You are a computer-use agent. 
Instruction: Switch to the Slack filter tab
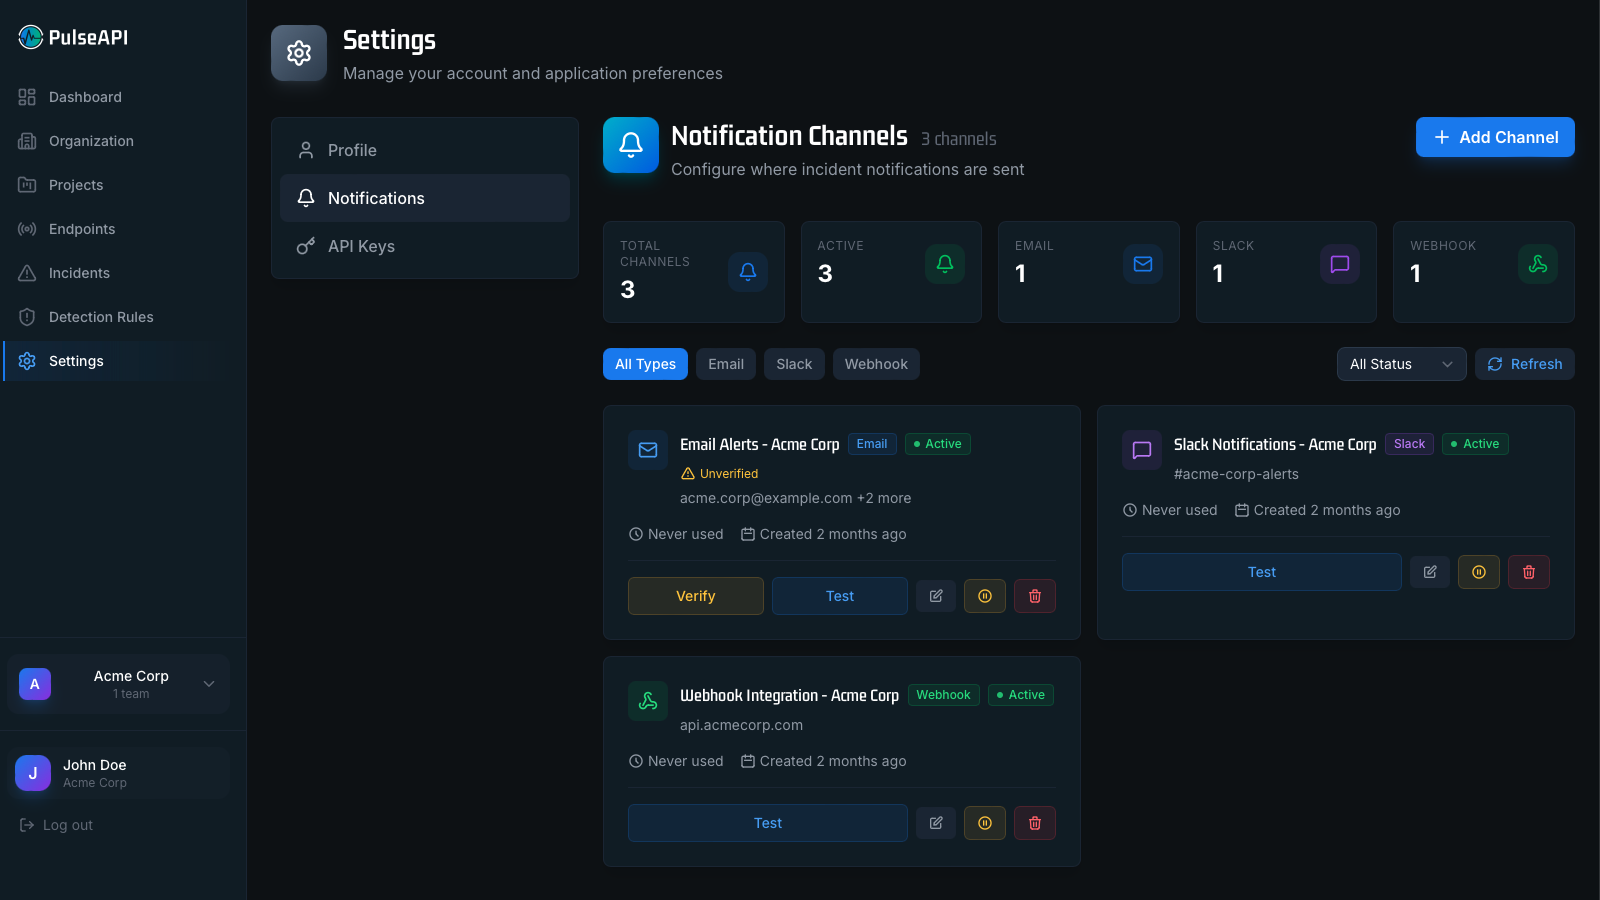pos(793,364)
